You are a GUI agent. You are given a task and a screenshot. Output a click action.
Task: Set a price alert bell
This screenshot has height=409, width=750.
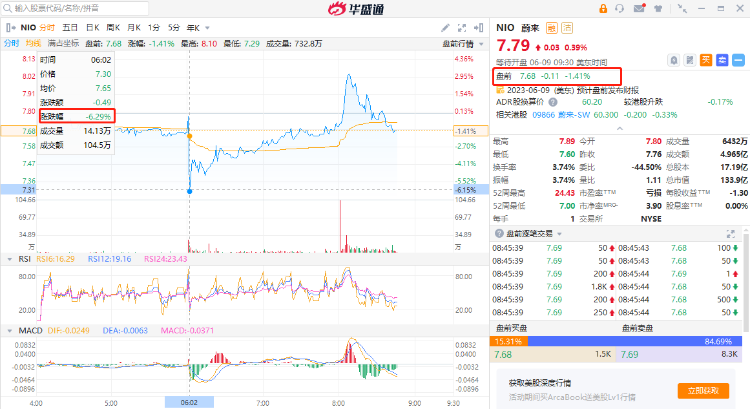pyautogui.click(x=673, y=60)
